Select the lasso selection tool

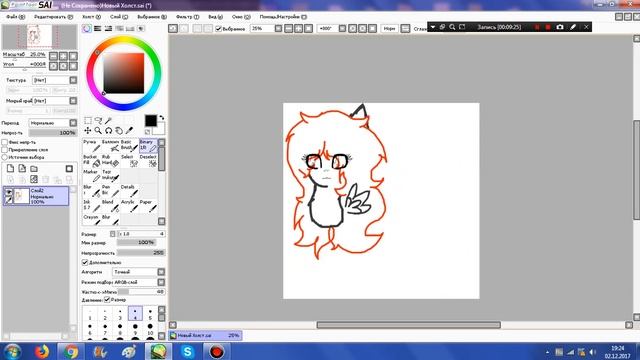click(x=98, y=120)
